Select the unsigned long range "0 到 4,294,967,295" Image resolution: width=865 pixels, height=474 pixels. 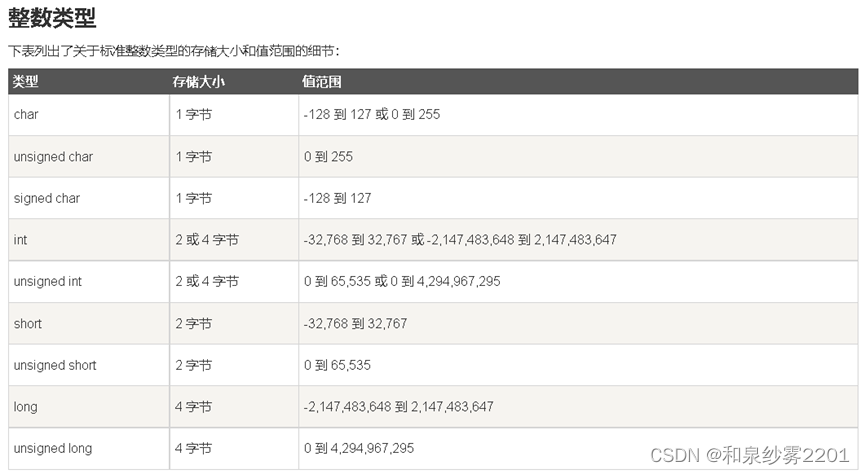pyautogui.click(x=359, y=448)
